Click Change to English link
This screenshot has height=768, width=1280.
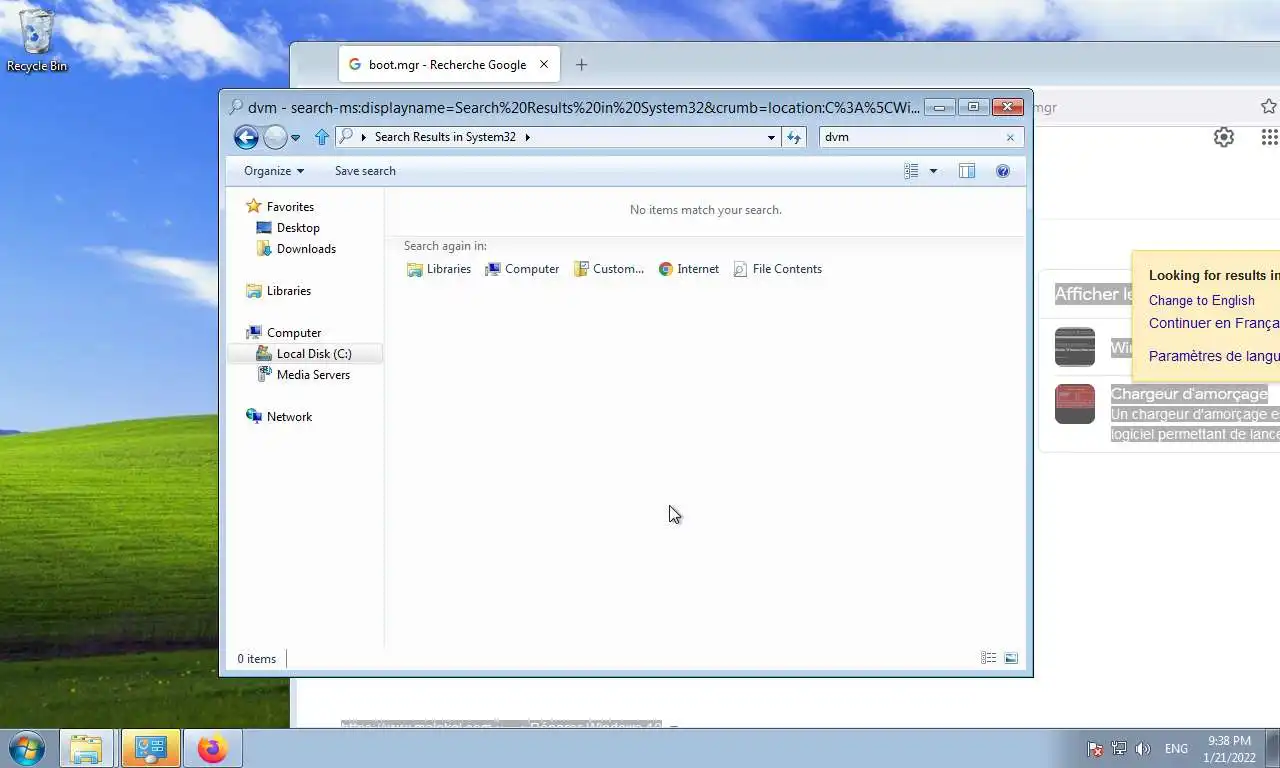tap(1201, 300)
